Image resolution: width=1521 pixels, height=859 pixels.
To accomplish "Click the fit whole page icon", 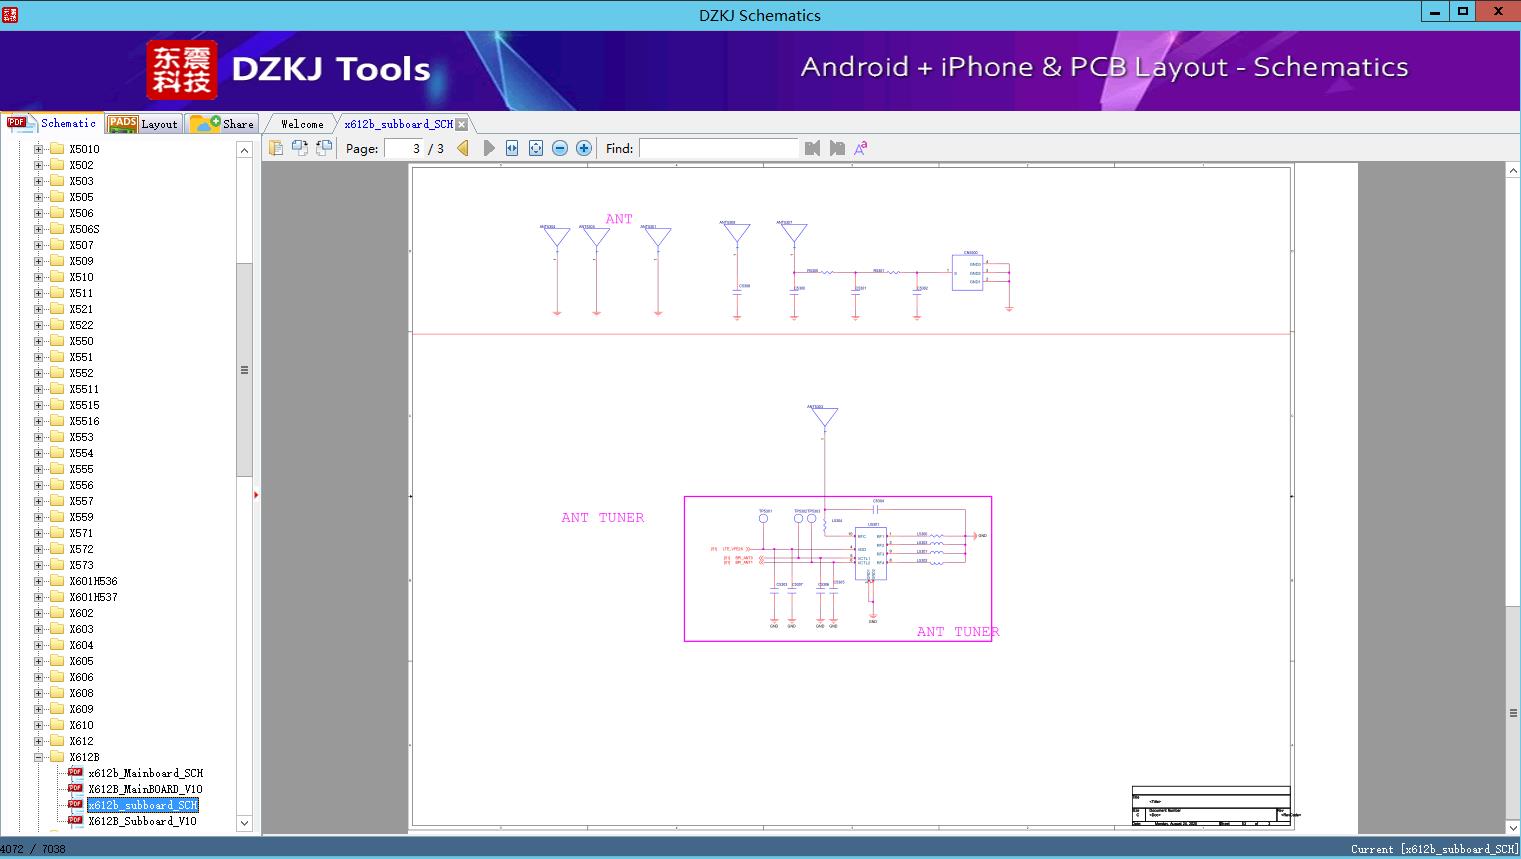I will pos(536,148).
